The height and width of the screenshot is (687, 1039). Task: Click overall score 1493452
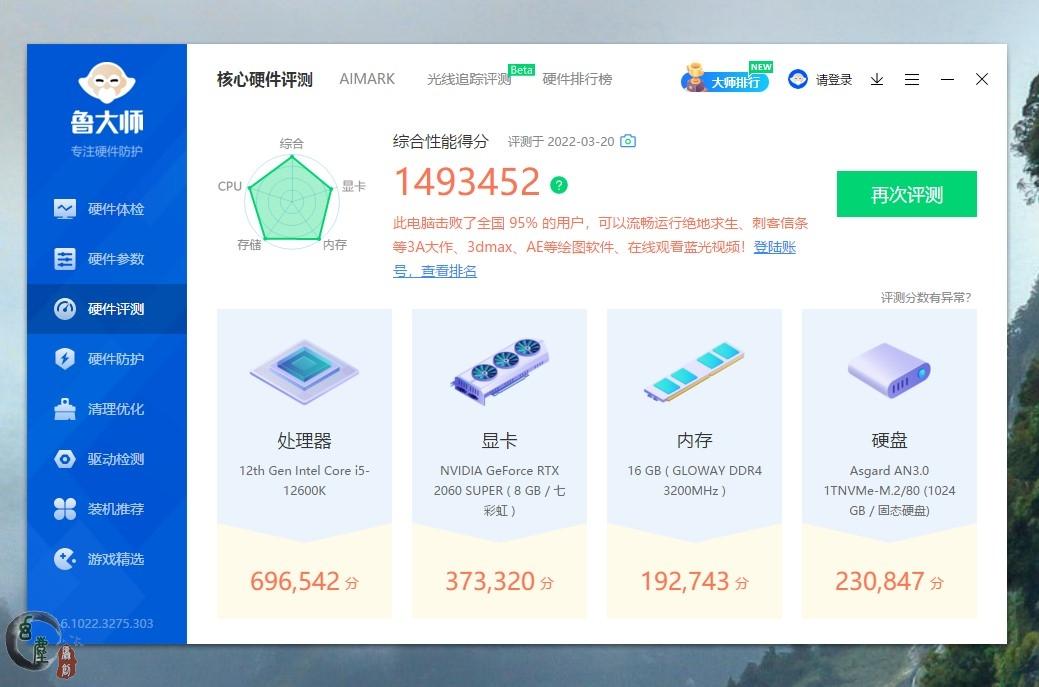point(467,182)
